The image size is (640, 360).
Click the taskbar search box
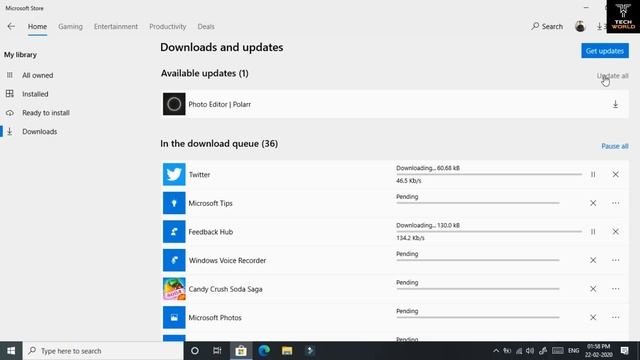coord(103,351)
